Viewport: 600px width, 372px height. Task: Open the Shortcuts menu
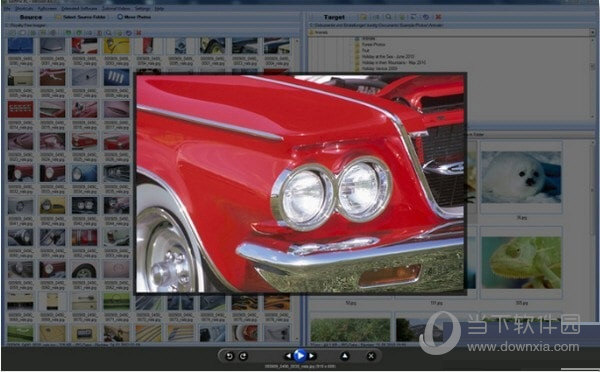[24, 8]
